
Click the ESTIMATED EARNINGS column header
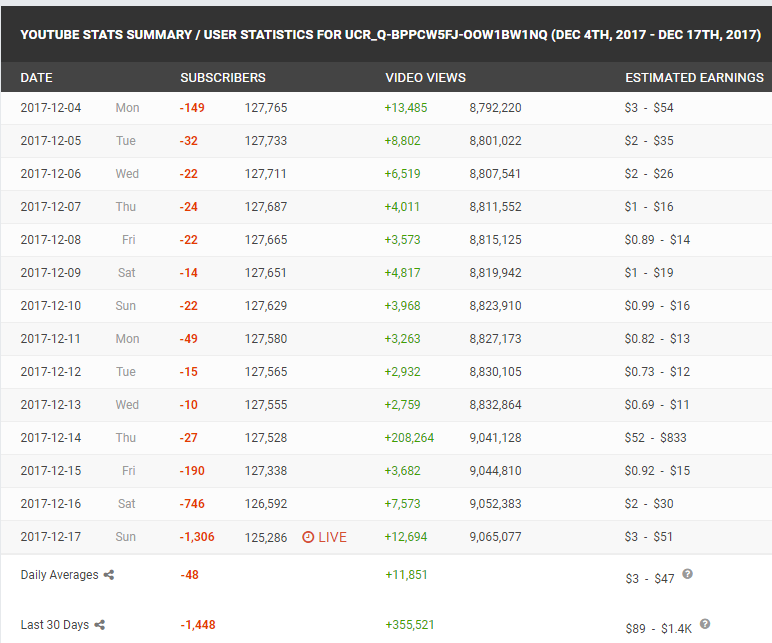pyautogui.click(x=694, y=78)
